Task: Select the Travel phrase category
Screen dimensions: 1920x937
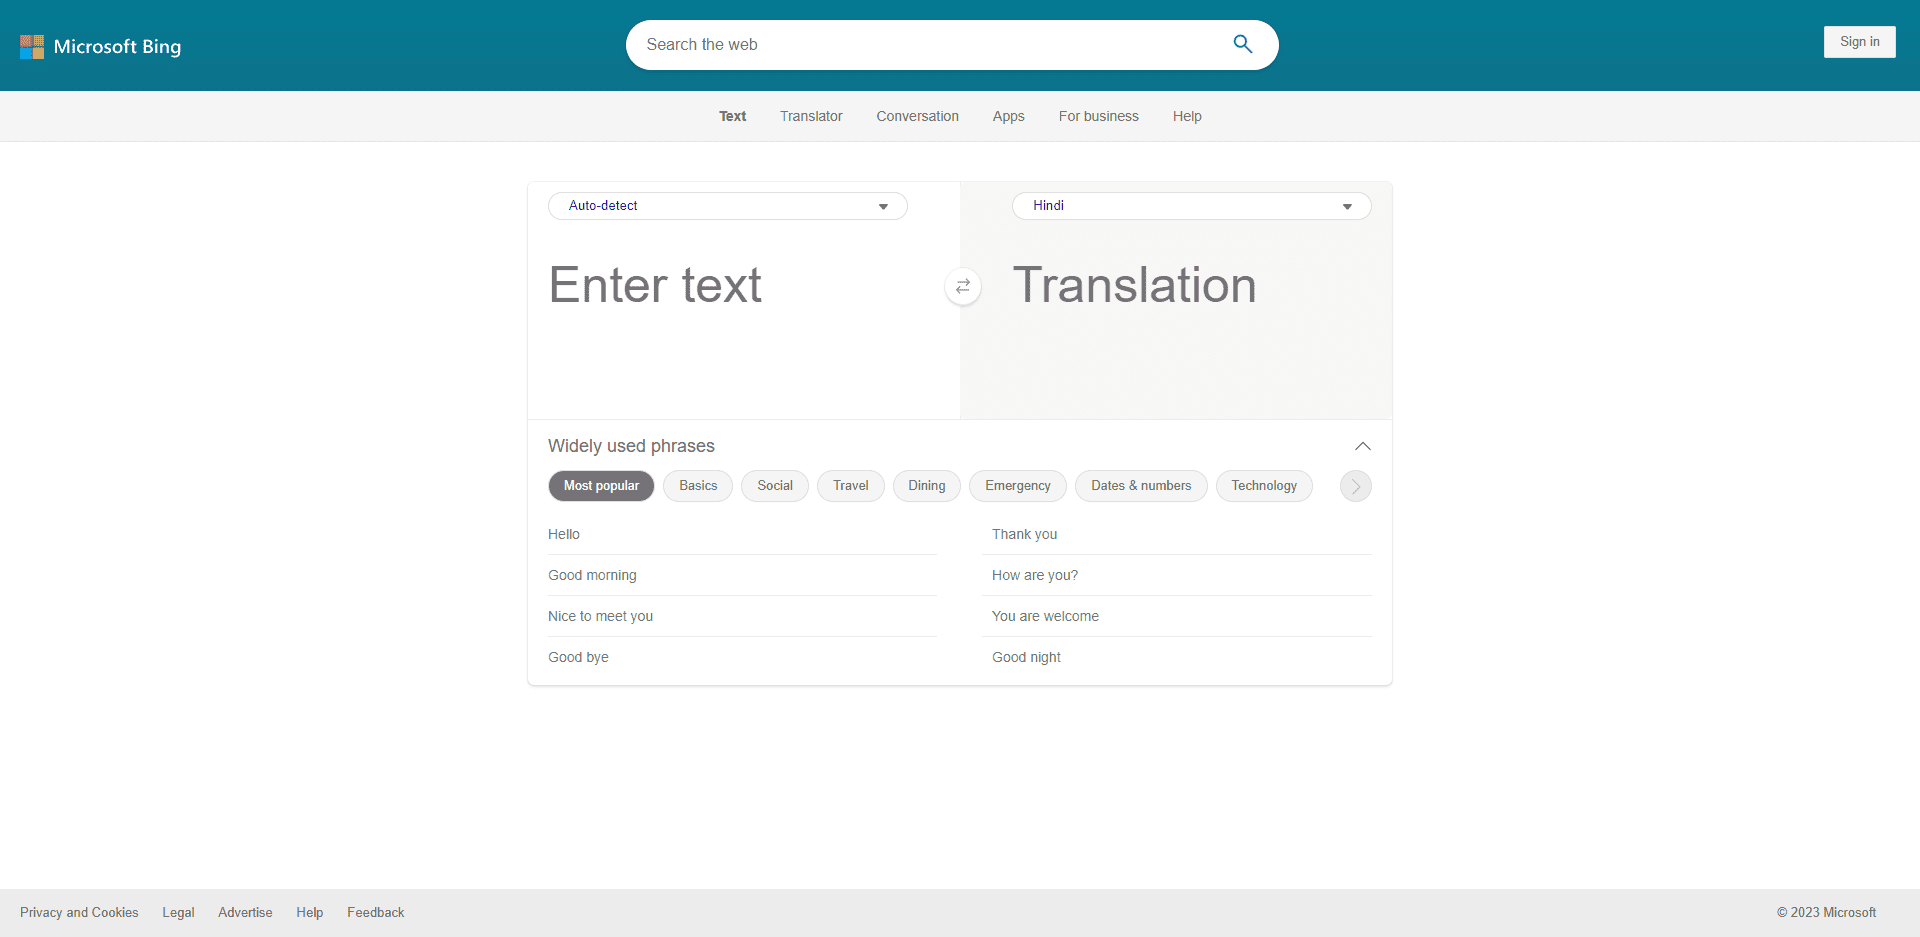Action: click(850, 486)
